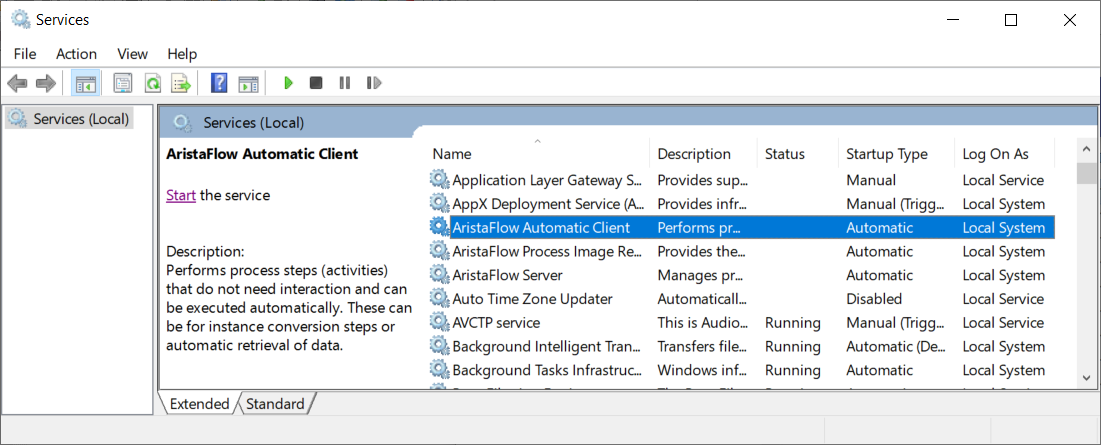Click the Export List toolbar icon
Image resolution: width=1101 pixels, height=445 pixels.
click(181, 84)
